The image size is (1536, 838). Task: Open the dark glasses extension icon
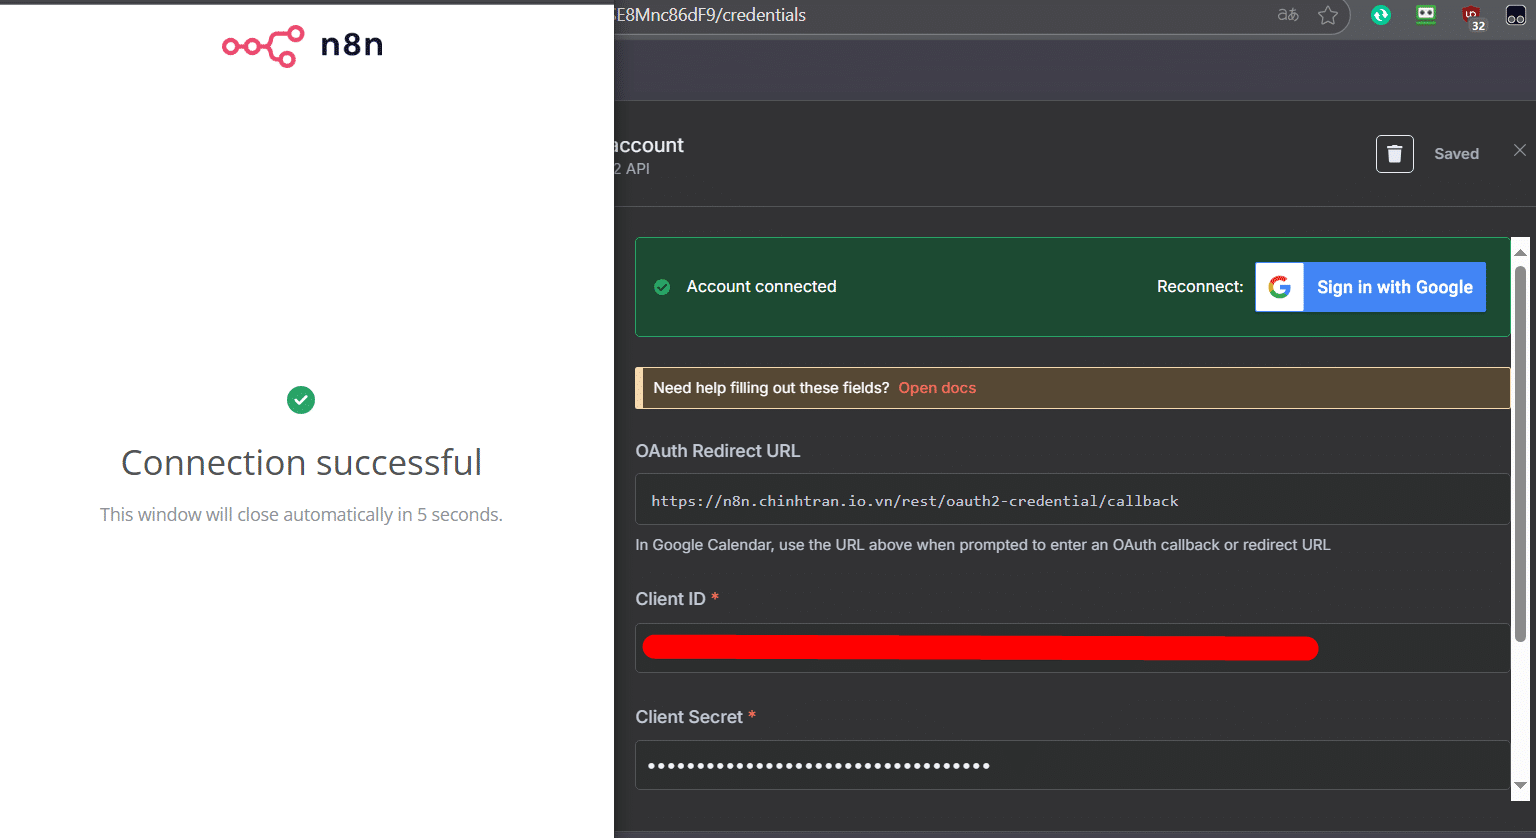1516,15
